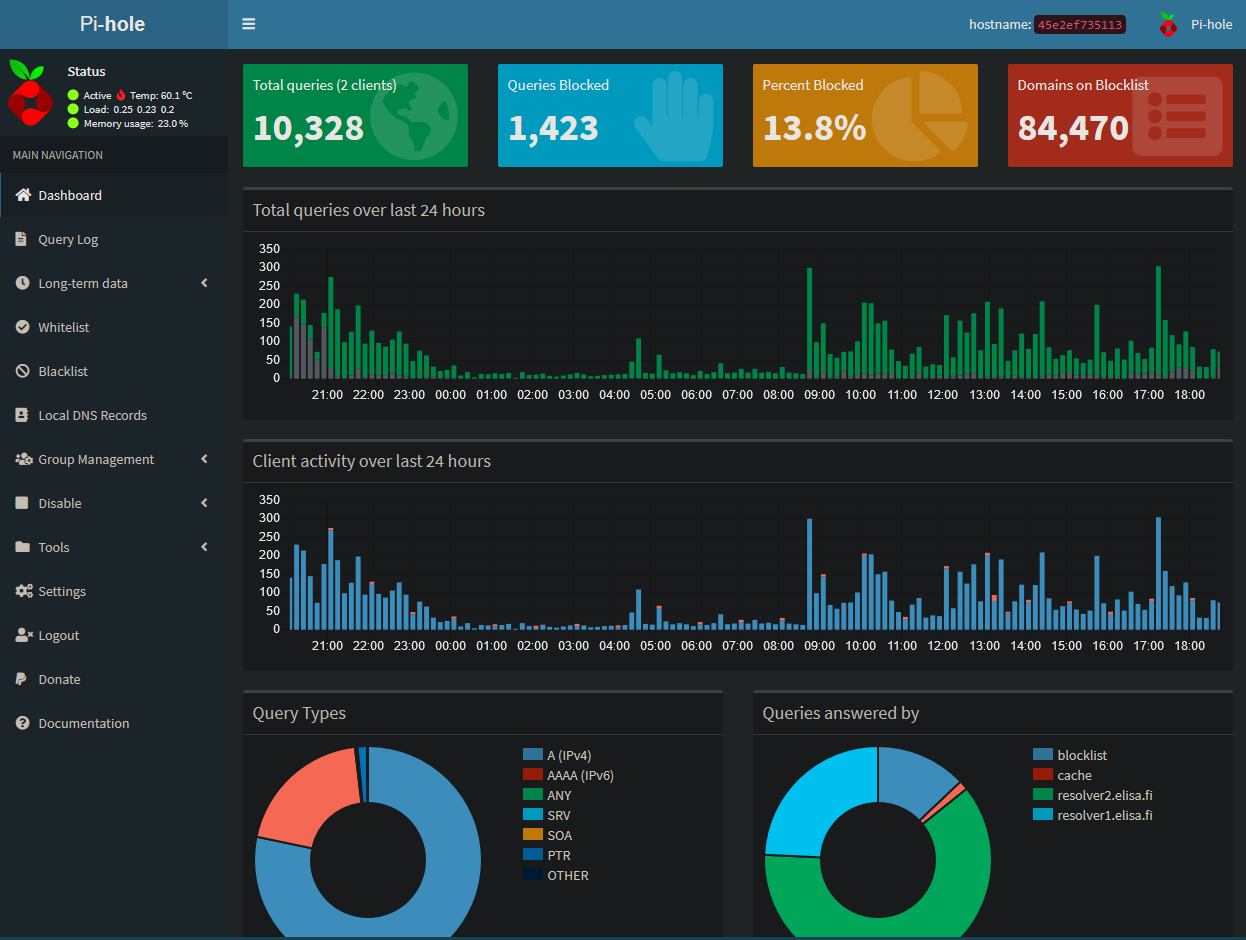Open the Documentation link
This screenshot has height=940, width=1246.
[114, 723]
